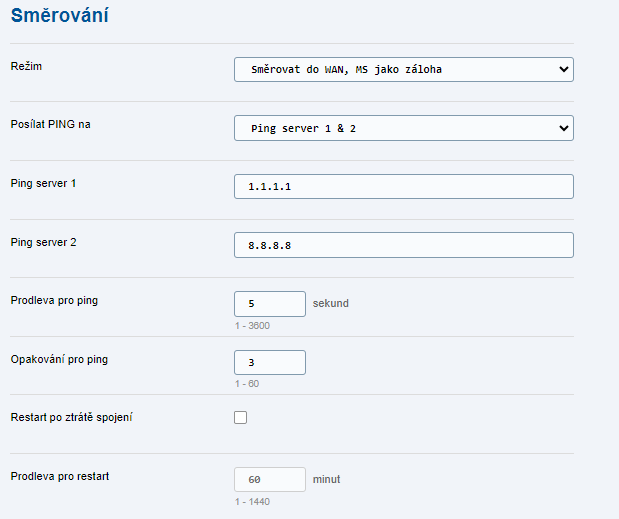Click the Prodleva pro restart label
Screen dimensions: 619x519
click(x=60, y=476)
